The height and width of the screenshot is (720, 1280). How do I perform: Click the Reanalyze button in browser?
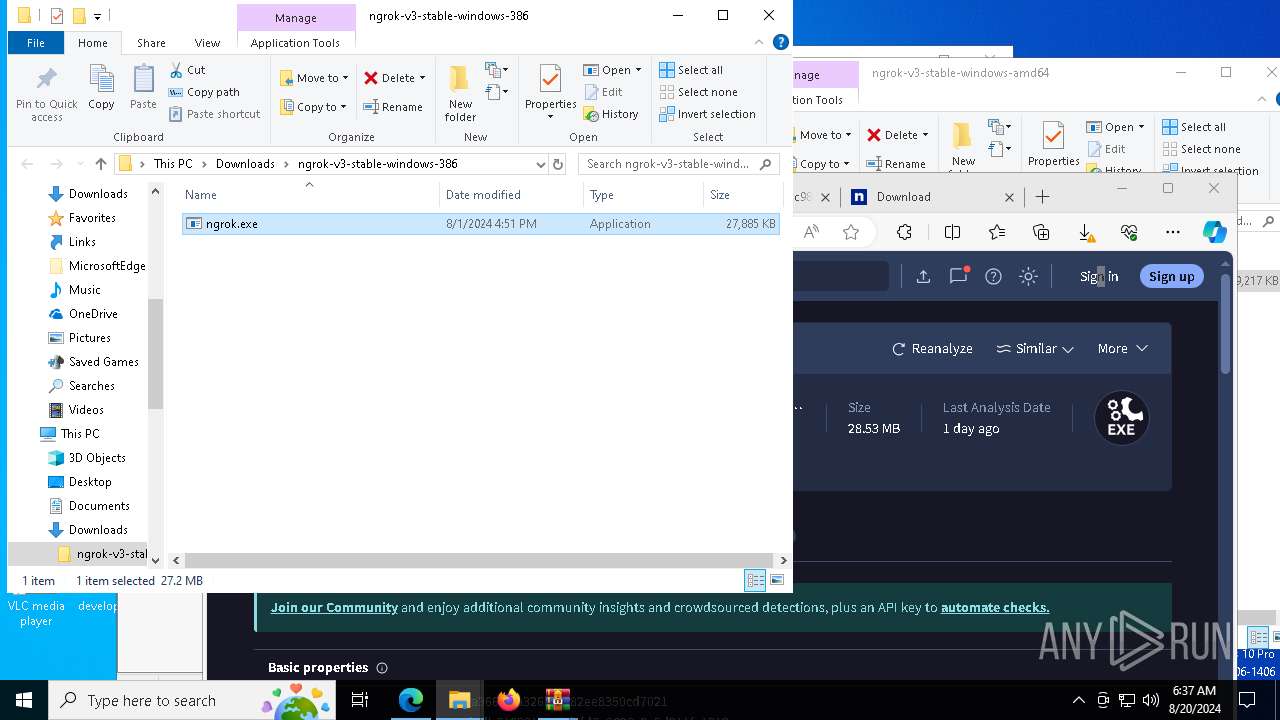click(932, 349)
